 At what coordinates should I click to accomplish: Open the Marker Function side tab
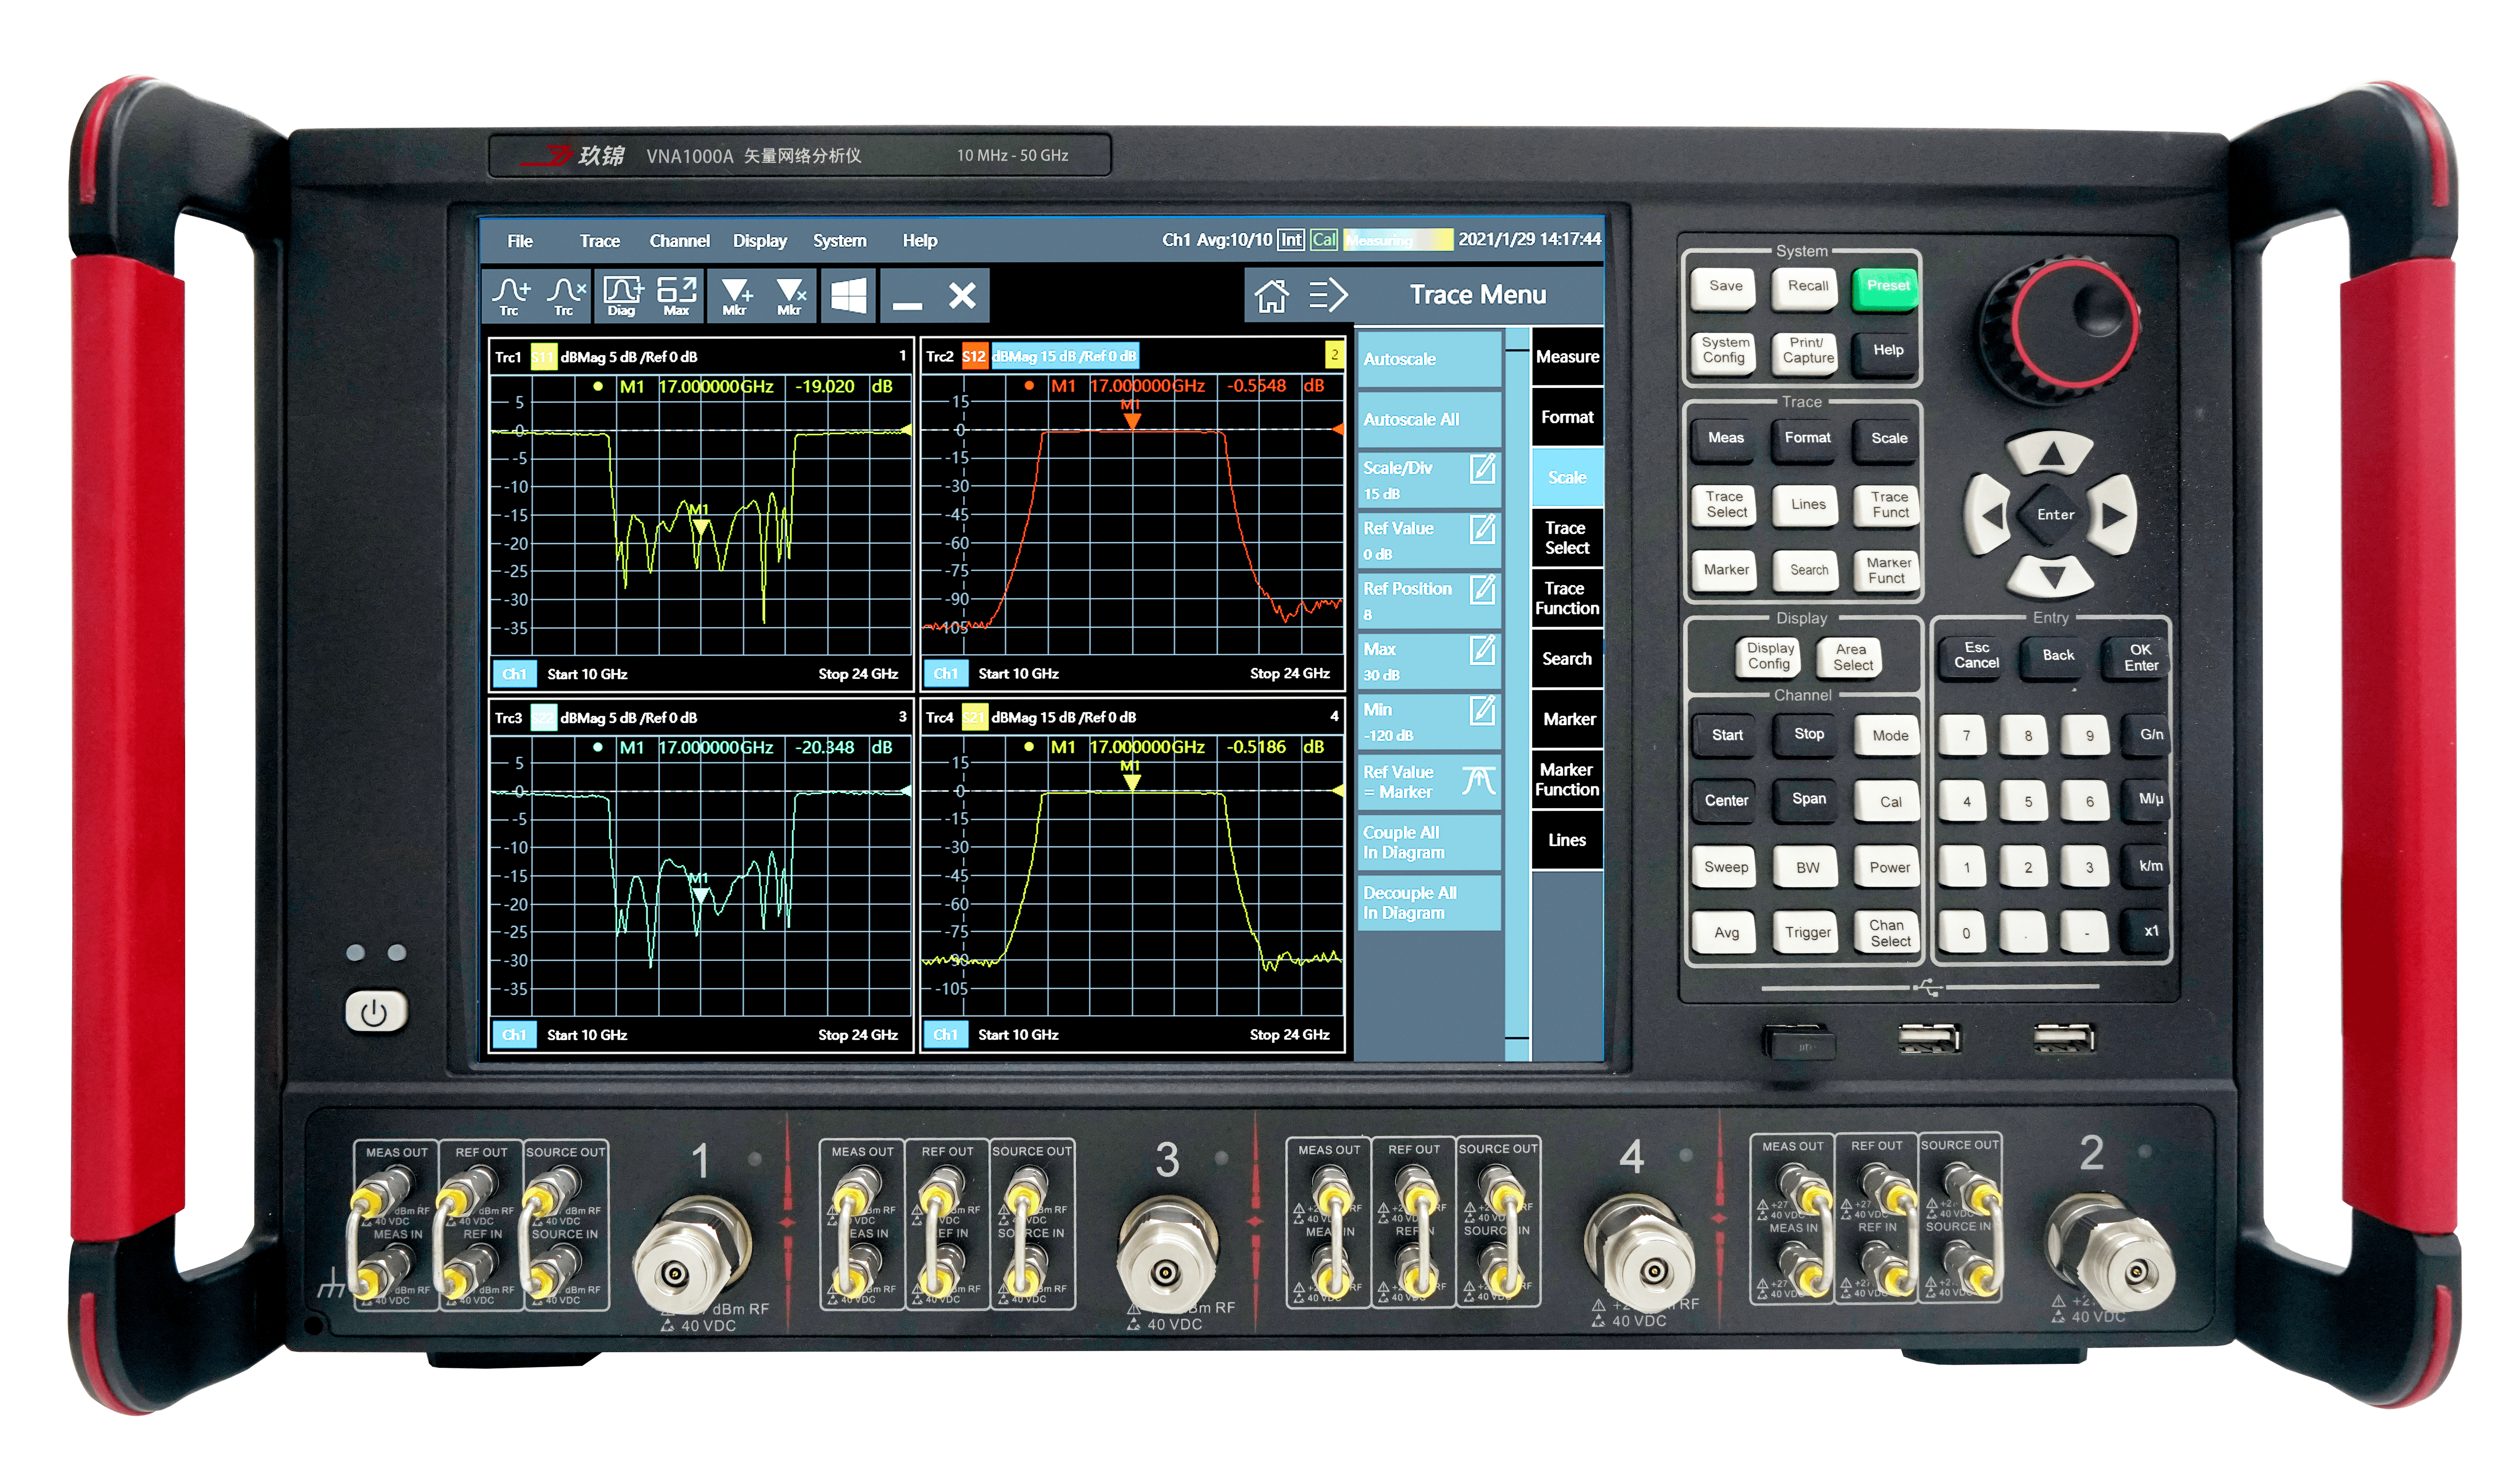1567,780
